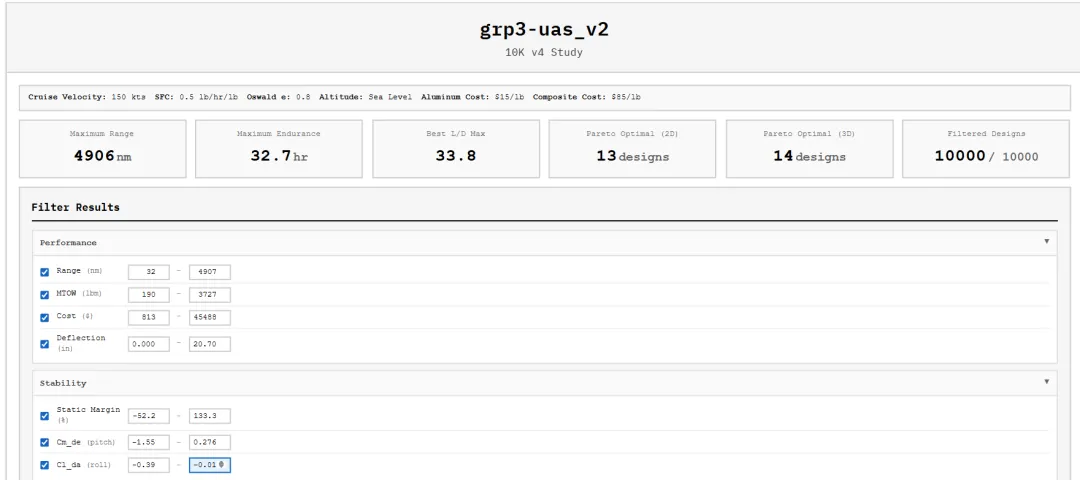Screen dimensions: 1080x480
Task: Collapse the Performance section arrow
Action: point(1046,242)
